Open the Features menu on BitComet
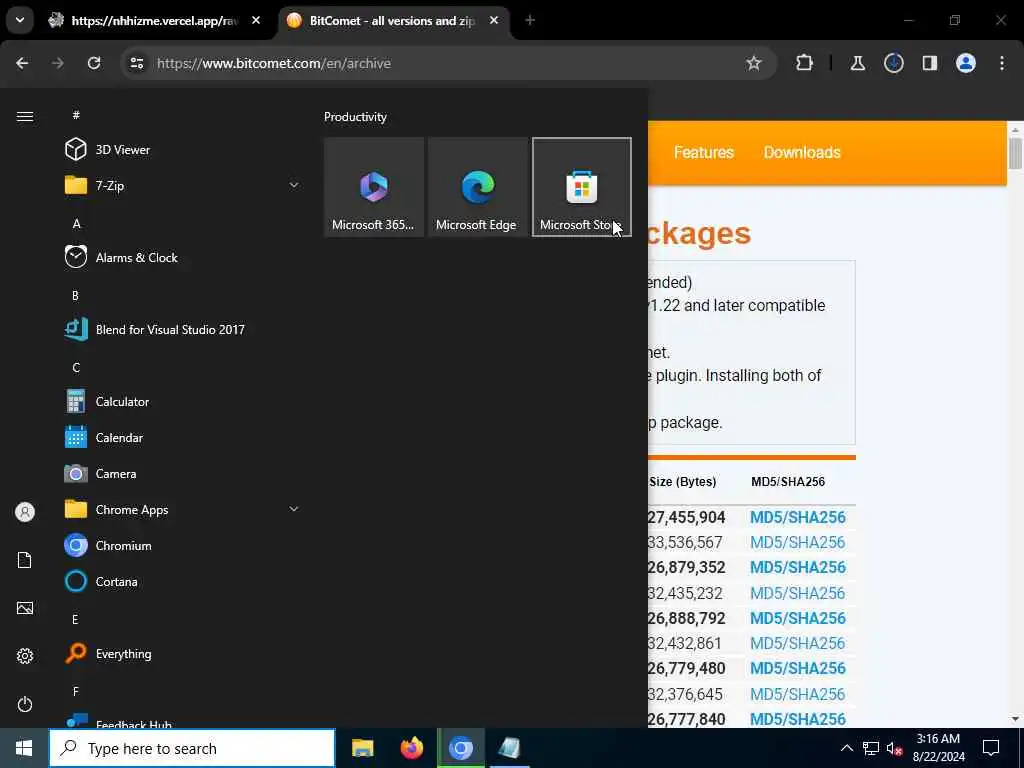 (x=704, y=152)
